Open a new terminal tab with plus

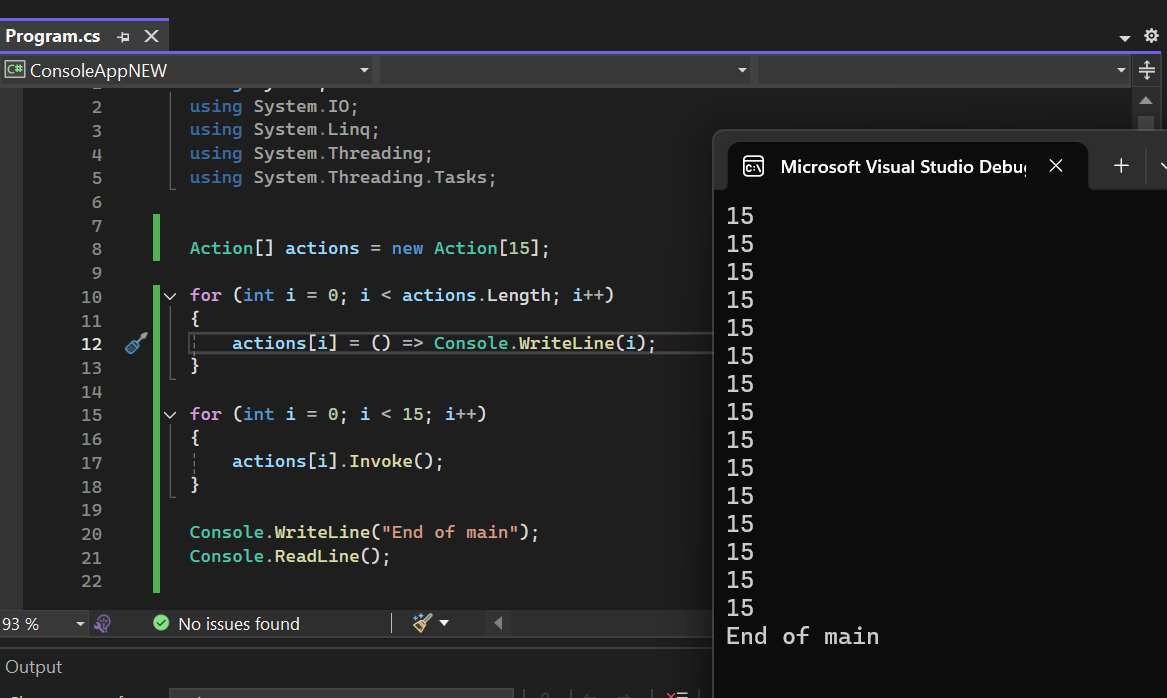tap(1121, 166)
